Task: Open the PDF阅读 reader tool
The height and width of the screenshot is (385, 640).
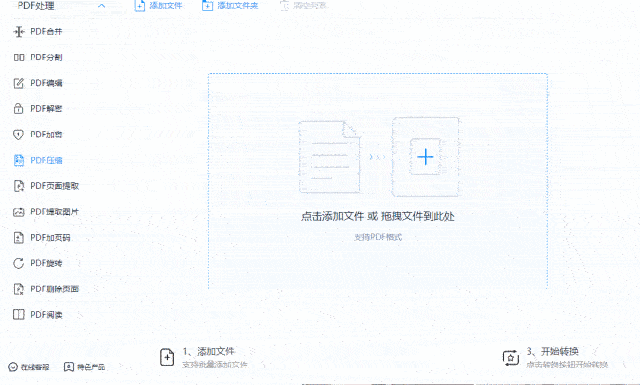Action: 38,314
